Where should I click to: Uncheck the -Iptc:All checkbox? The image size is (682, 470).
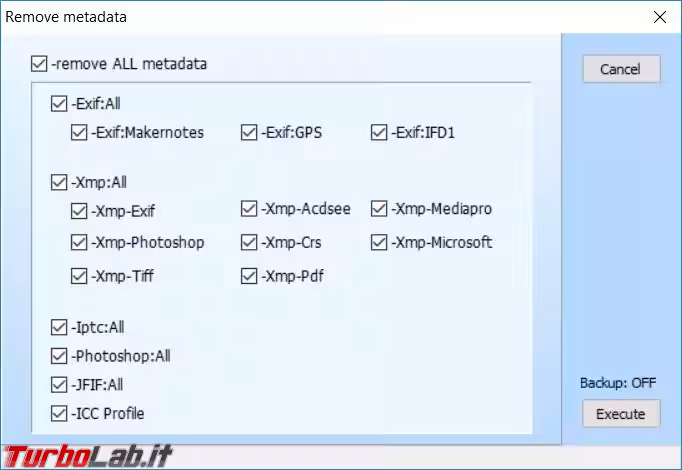(59, 327)
